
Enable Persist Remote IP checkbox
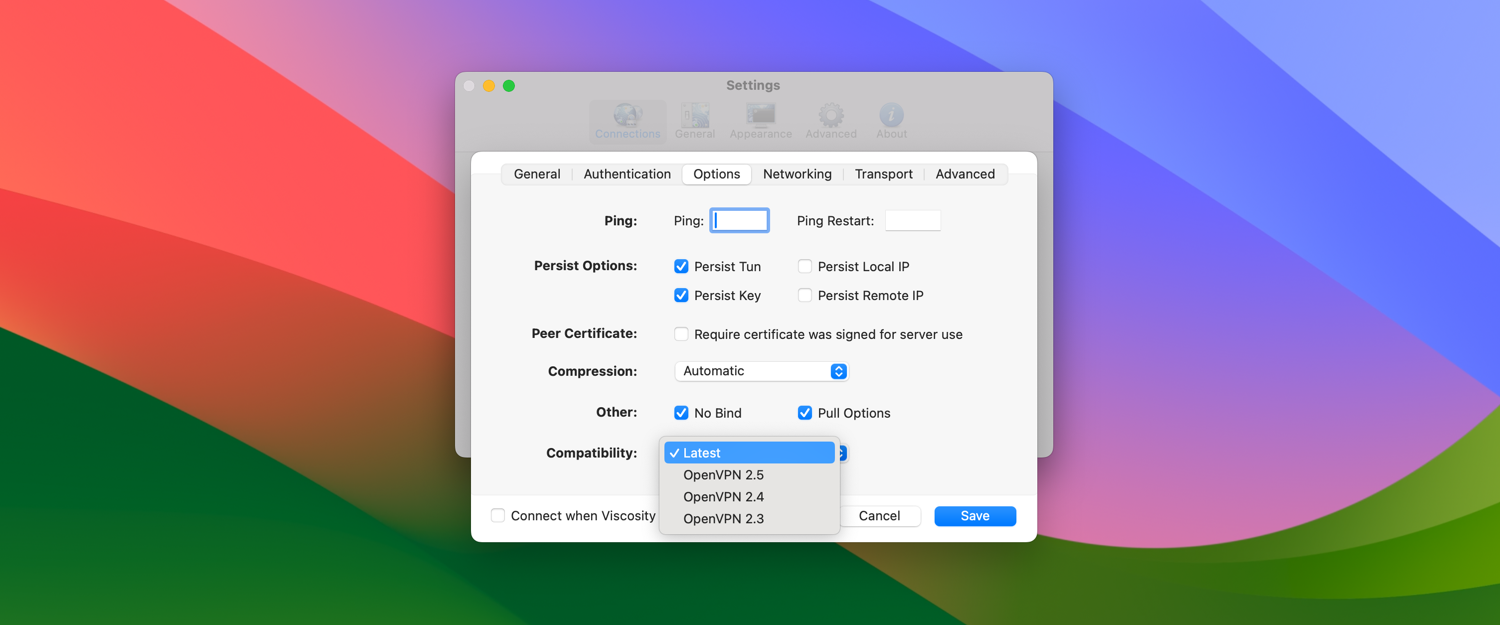(x=805, y=296)
